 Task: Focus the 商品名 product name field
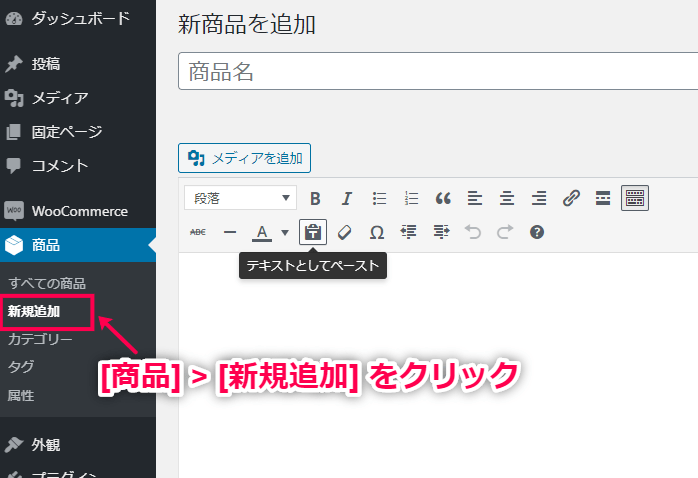click(x=438, y=71)
